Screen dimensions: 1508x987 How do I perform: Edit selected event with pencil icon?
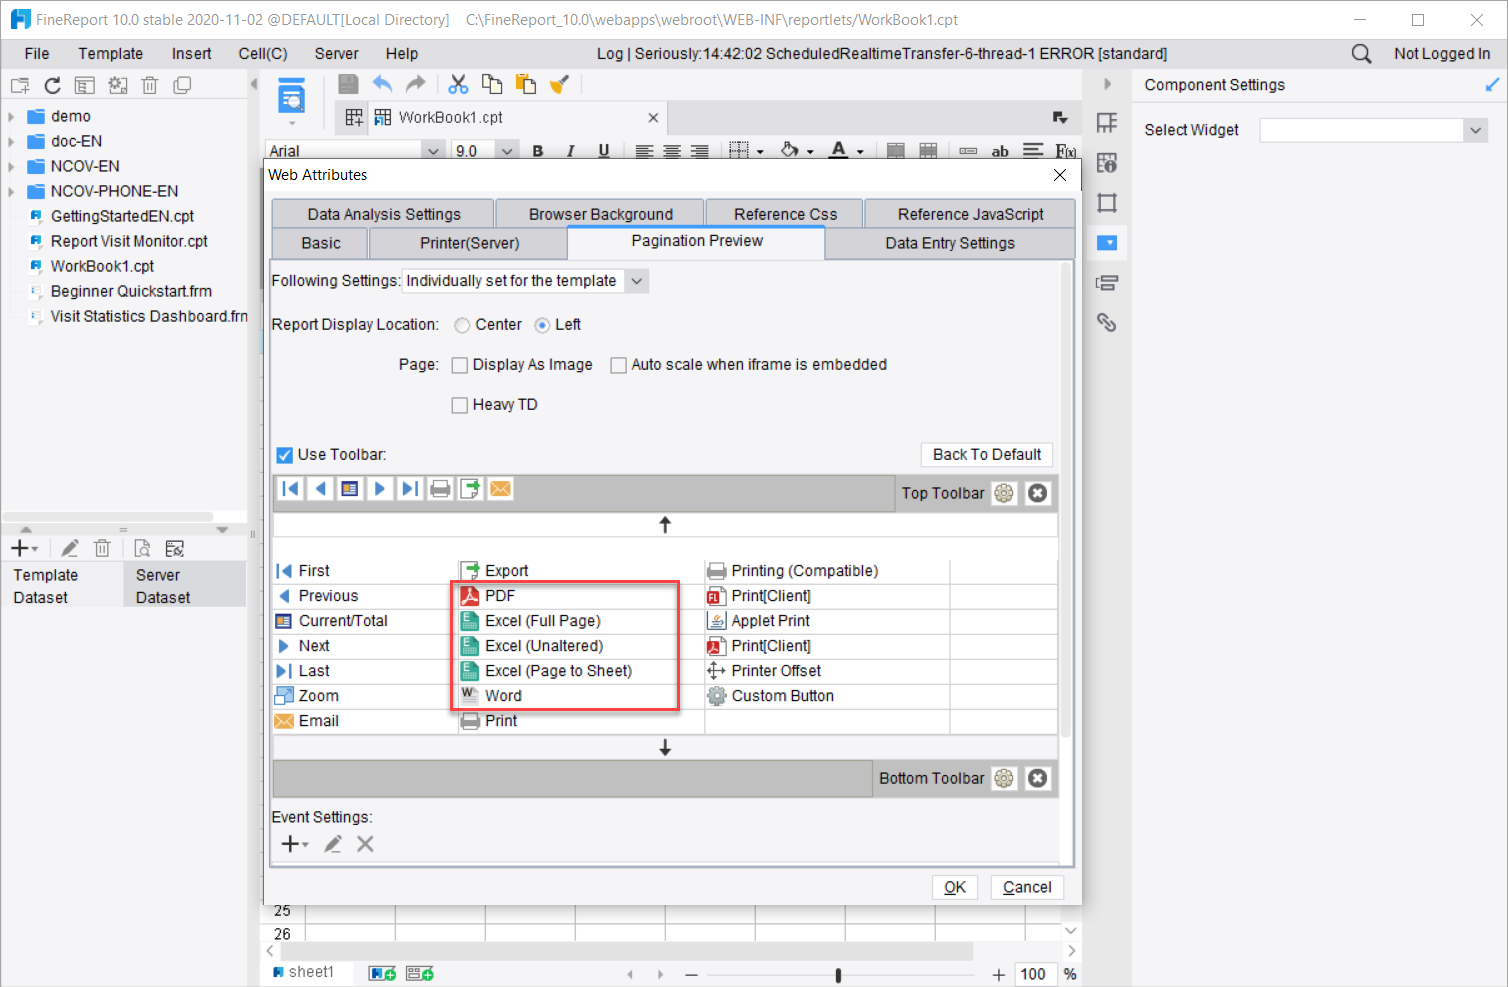[333, 844]
